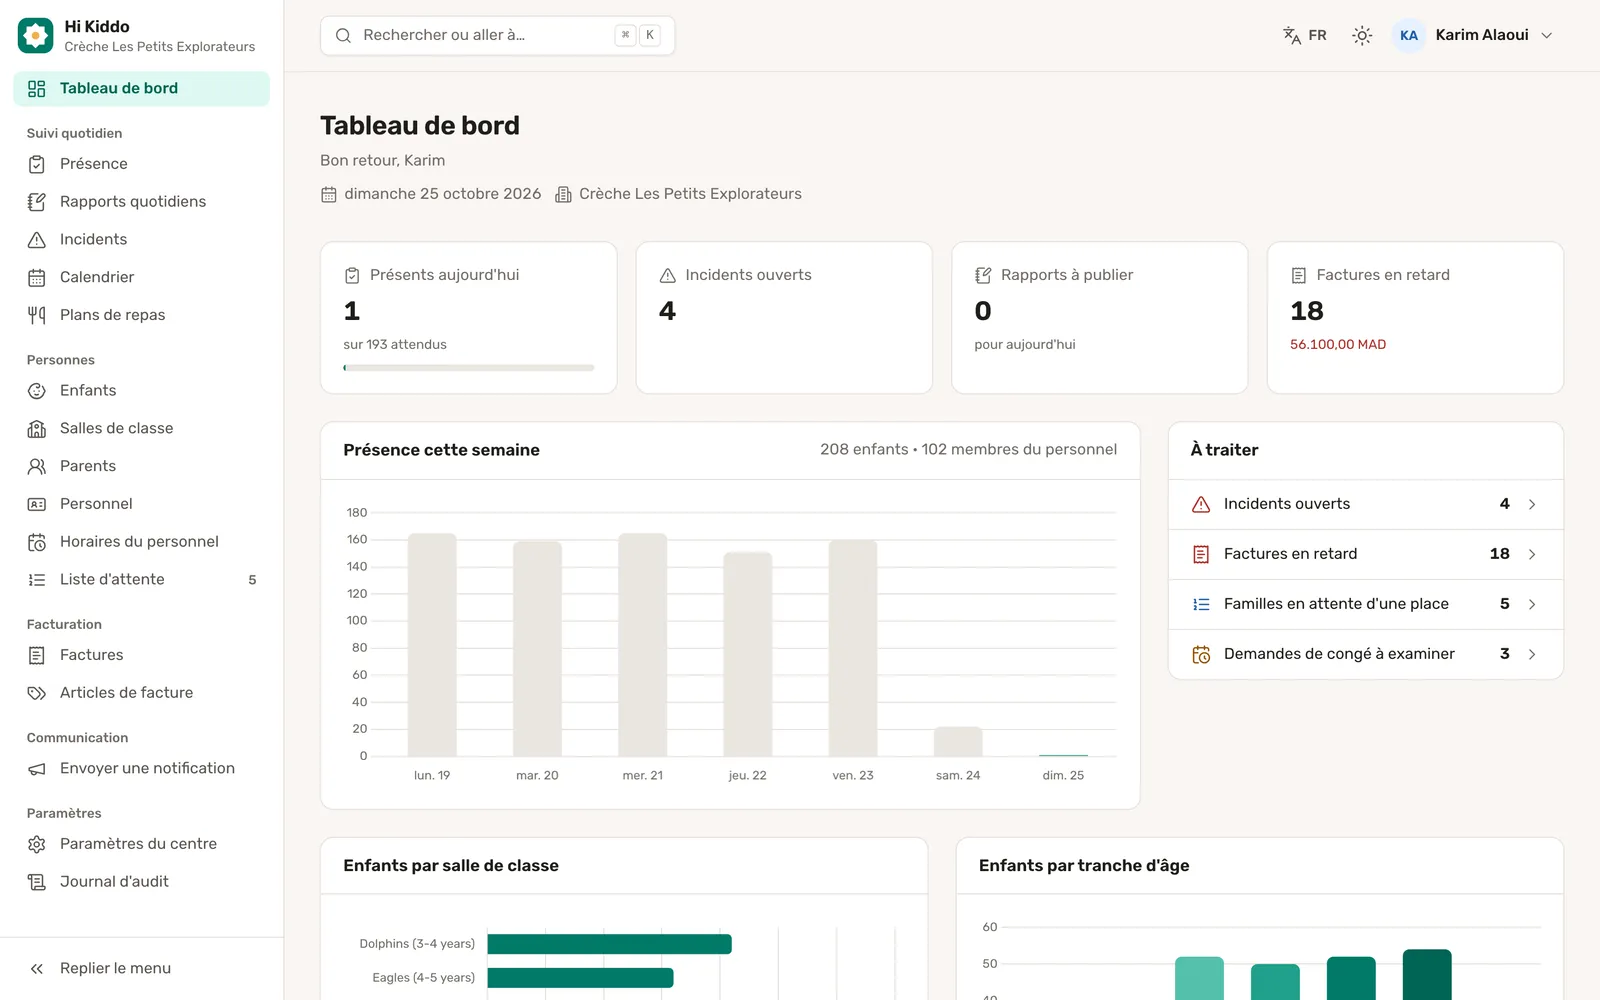Click the Eagles (4-5 years) green bar
Image resolution: width=1600 pixels, height=1000 pixels.
580,978
